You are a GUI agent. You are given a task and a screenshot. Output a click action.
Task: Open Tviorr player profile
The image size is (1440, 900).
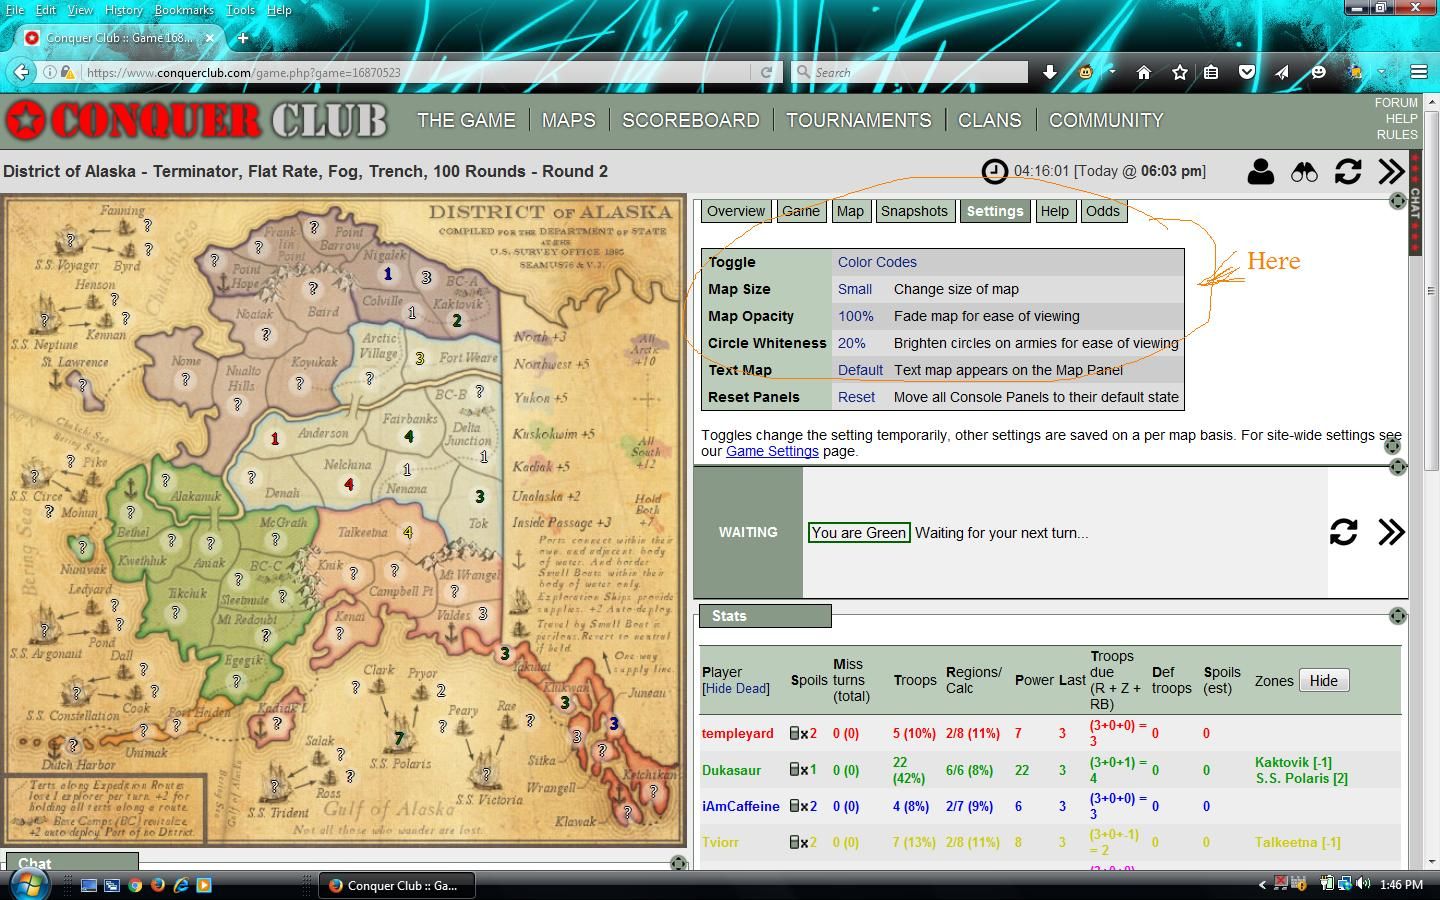[x=720, y=842]
